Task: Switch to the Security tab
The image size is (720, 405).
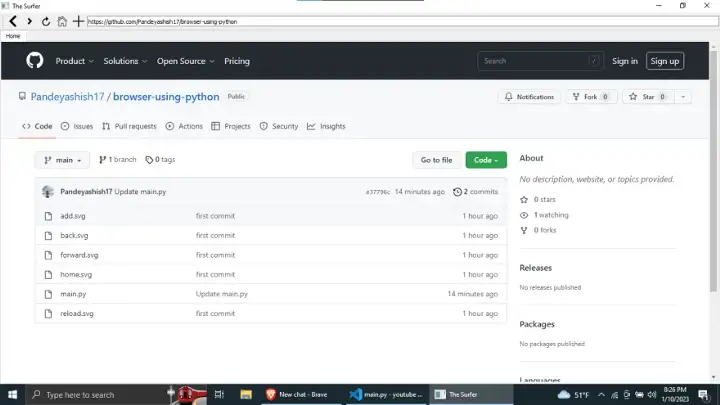Action: pos(278,126)
